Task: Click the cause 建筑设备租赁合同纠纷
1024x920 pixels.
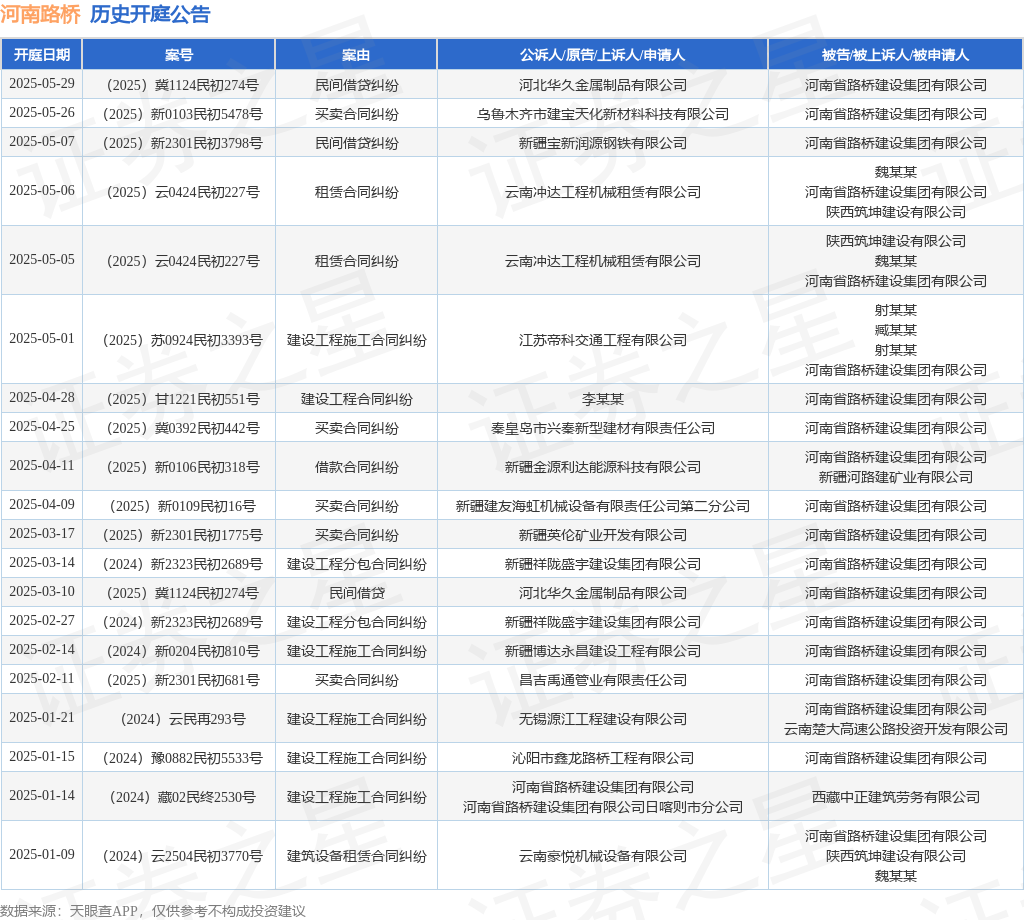Action: click(357, 856)
